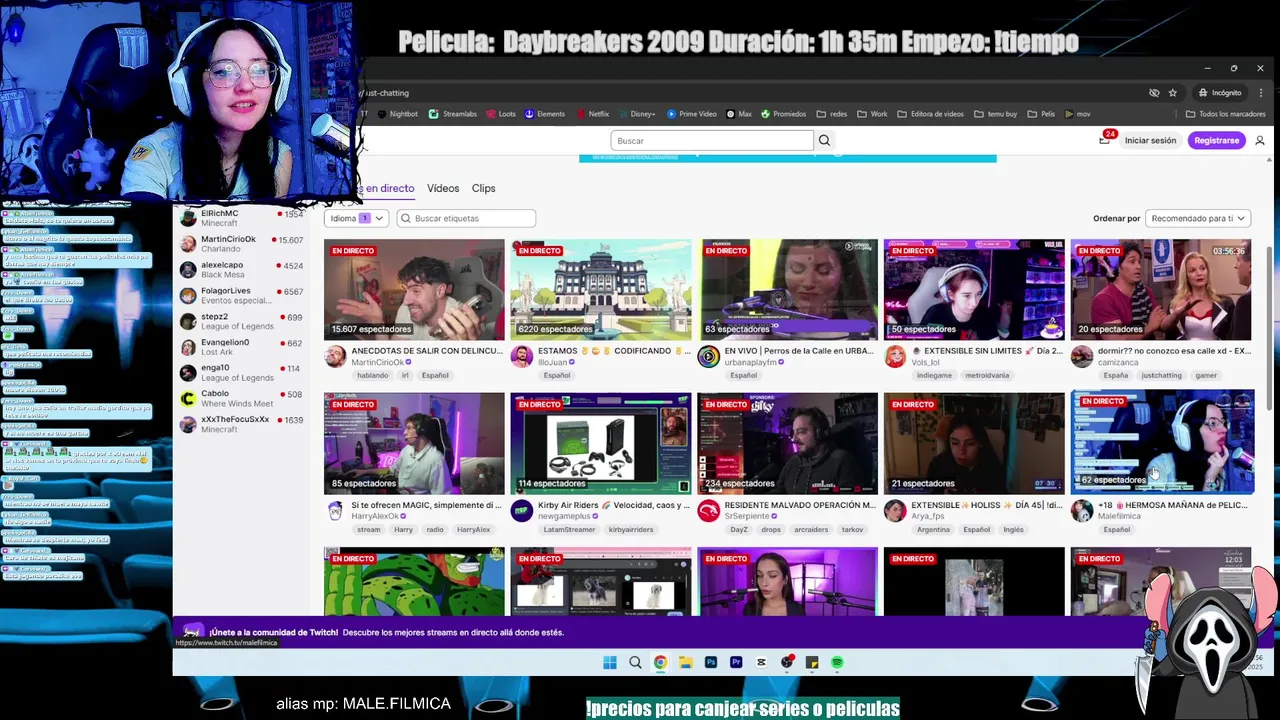Screen dimensions: 1280x720
Task: Open 'RESIDENTE MALVADO OPERACIÓN' stream title
Action: [x=800, y=505]
